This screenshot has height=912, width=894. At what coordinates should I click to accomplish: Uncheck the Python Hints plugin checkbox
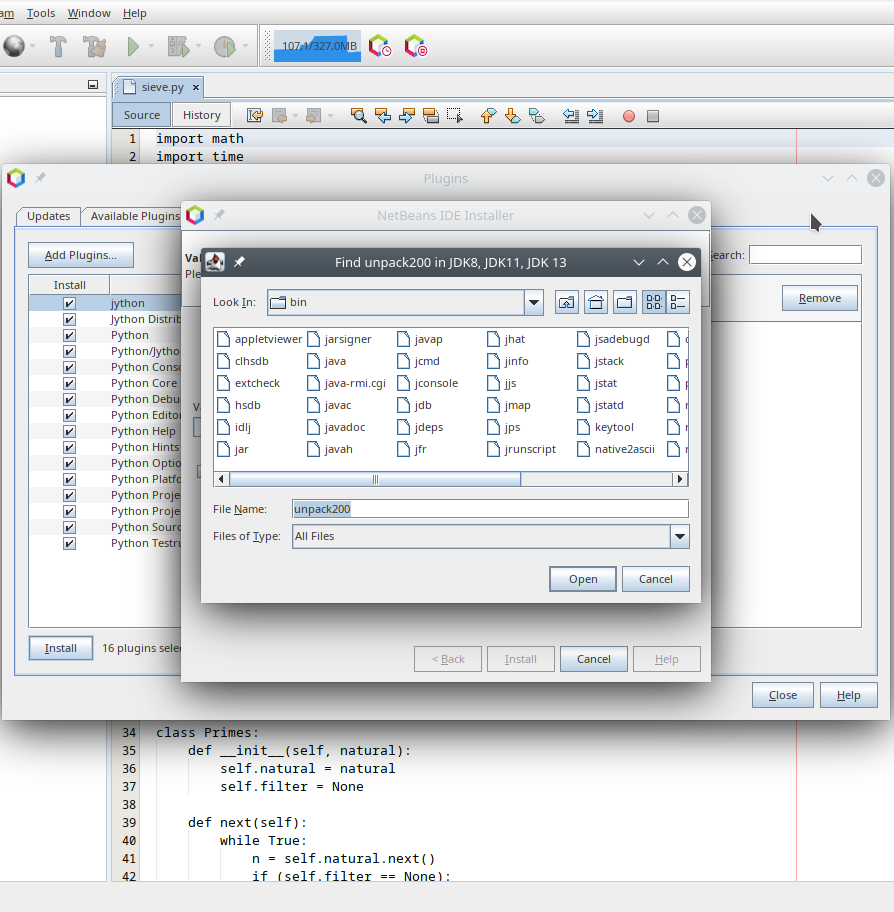pyautogui.click(x=69, y=447)
